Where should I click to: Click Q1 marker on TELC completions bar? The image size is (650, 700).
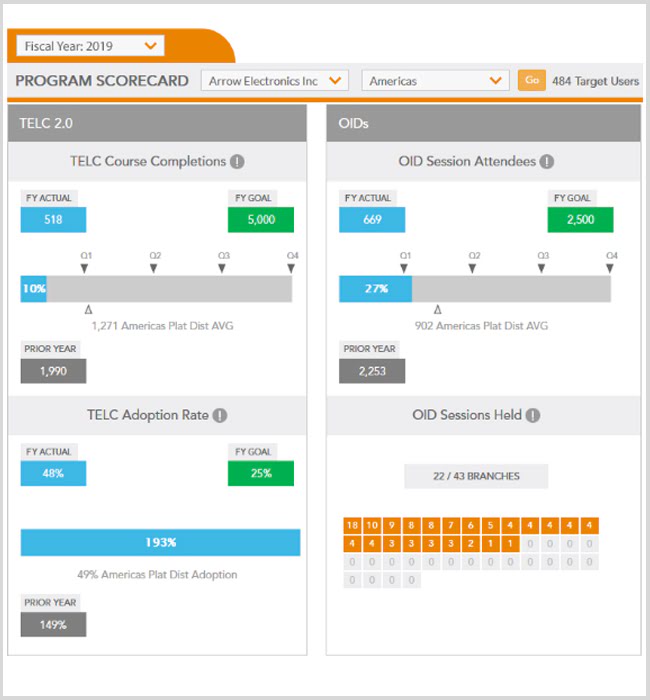coord(85,267)
